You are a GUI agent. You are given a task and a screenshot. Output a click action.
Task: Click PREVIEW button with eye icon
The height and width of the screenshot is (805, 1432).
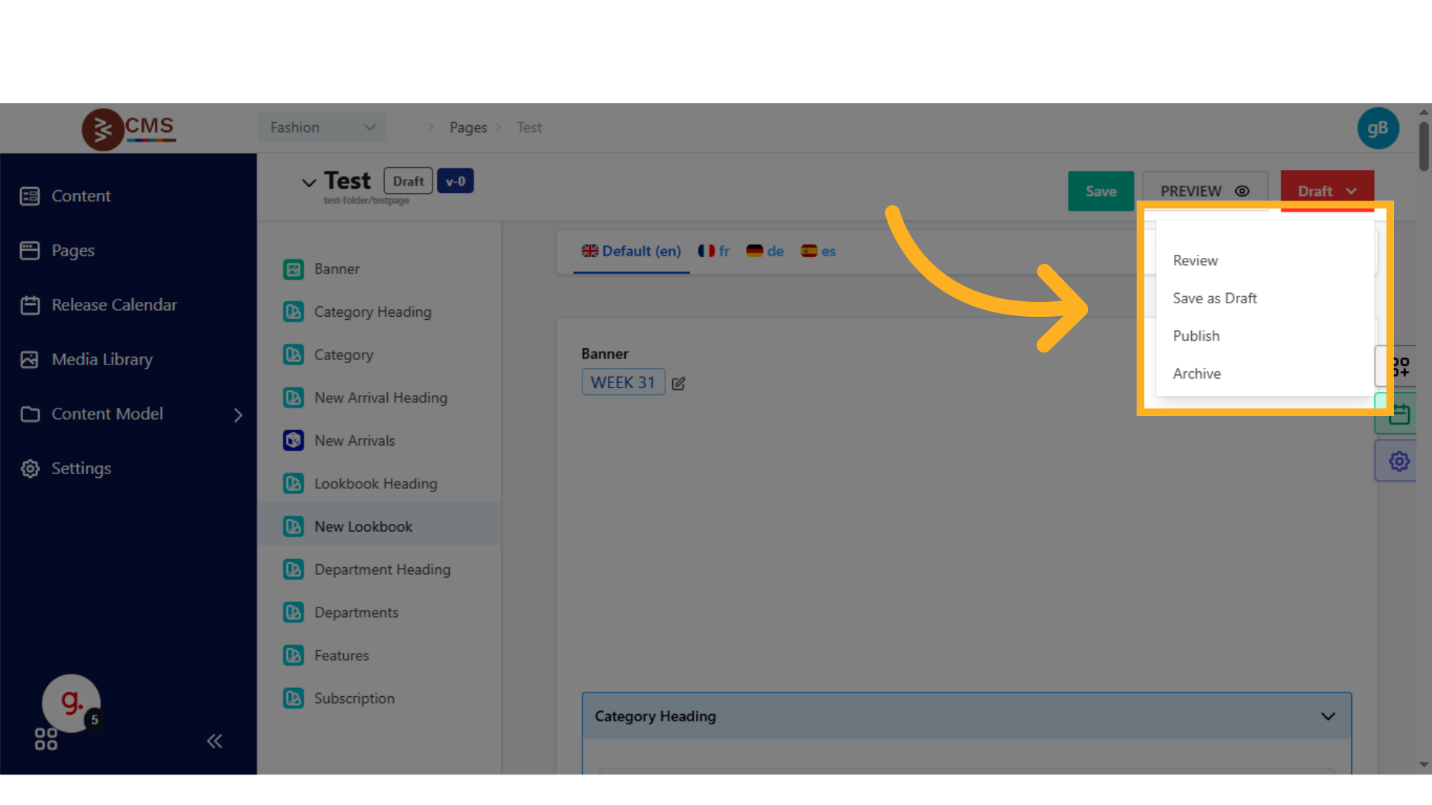click(1204, 191)
